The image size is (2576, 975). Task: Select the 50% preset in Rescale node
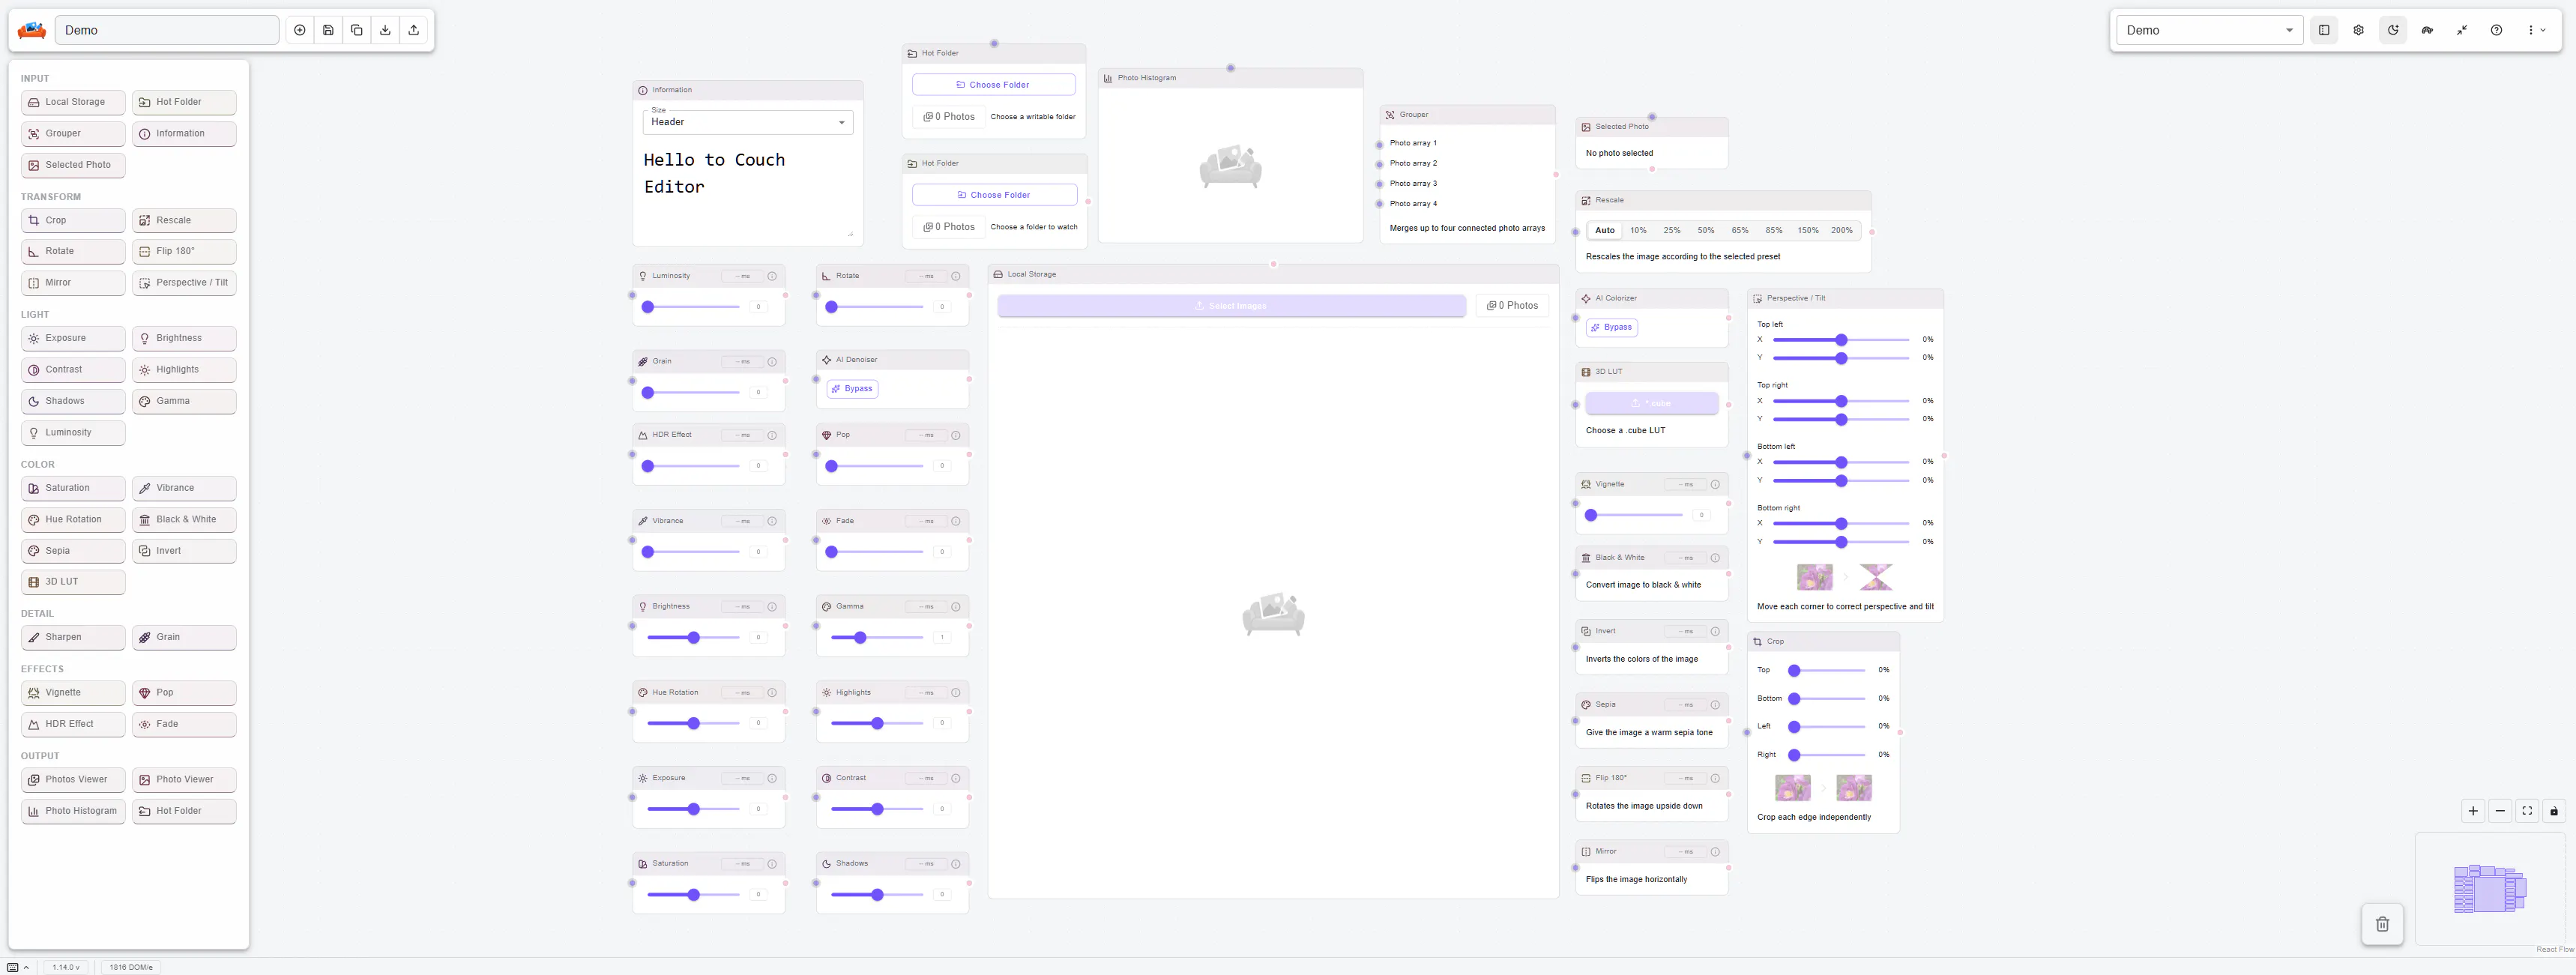[1706, 230]
